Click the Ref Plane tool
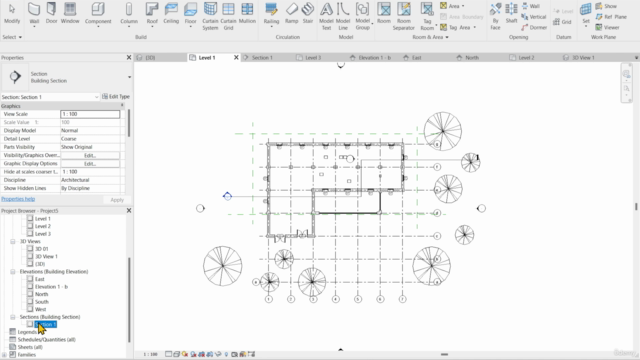640x360 pixels. [611, 17]
